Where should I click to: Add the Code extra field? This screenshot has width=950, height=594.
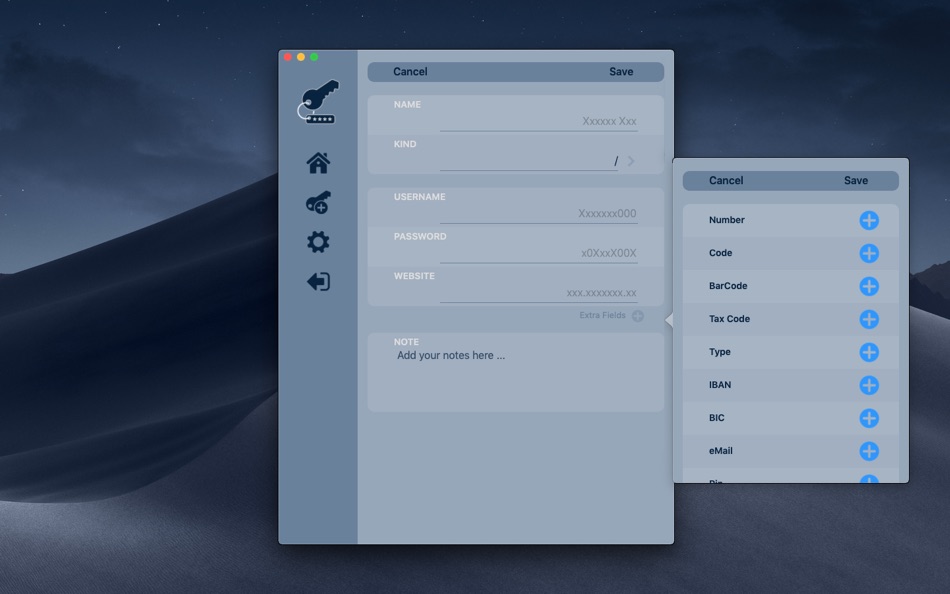pyautogui.click(x=869, y=253)
